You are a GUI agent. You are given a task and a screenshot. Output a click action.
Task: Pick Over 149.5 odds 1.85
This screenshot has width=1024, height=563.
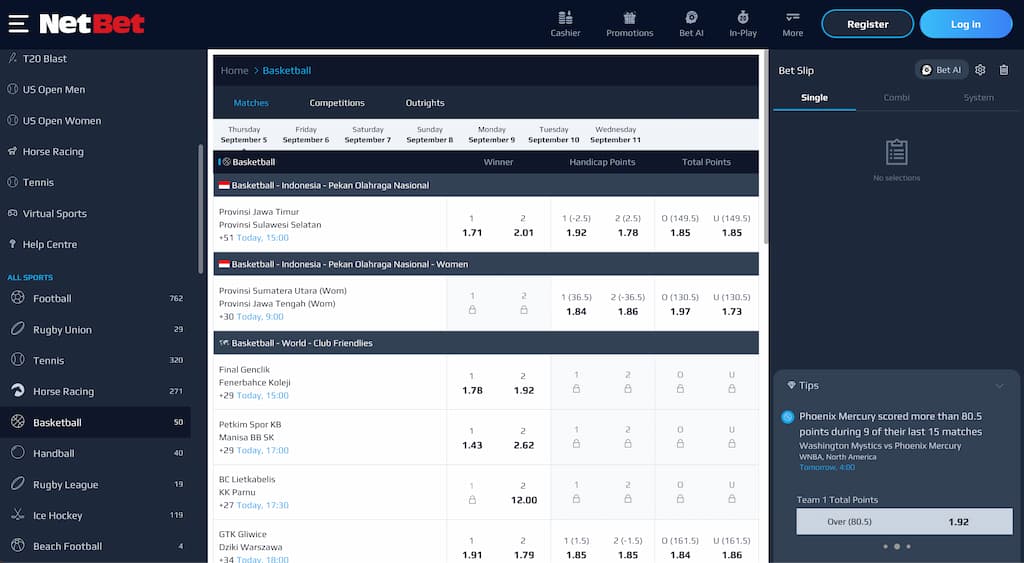point(680,225)
